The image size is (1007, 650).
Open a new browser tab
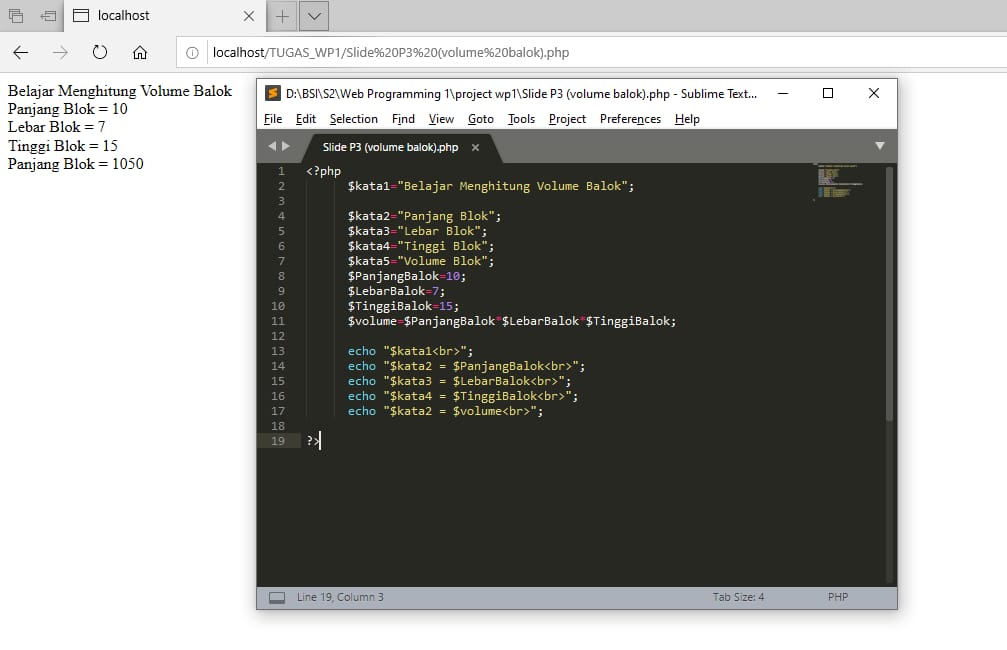[x=282, y=16]
